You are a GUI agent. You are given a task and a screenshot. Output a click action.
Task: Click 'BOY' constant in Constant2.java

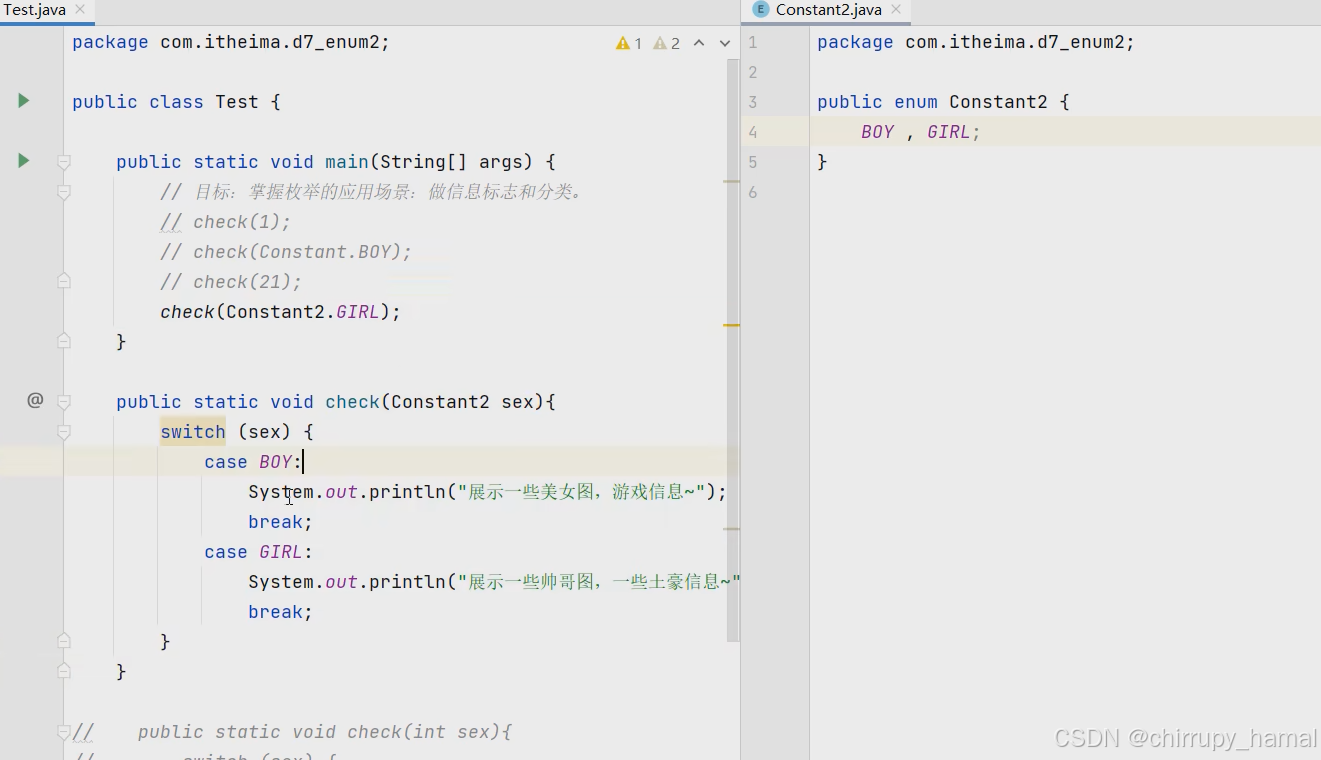(877, 132)
